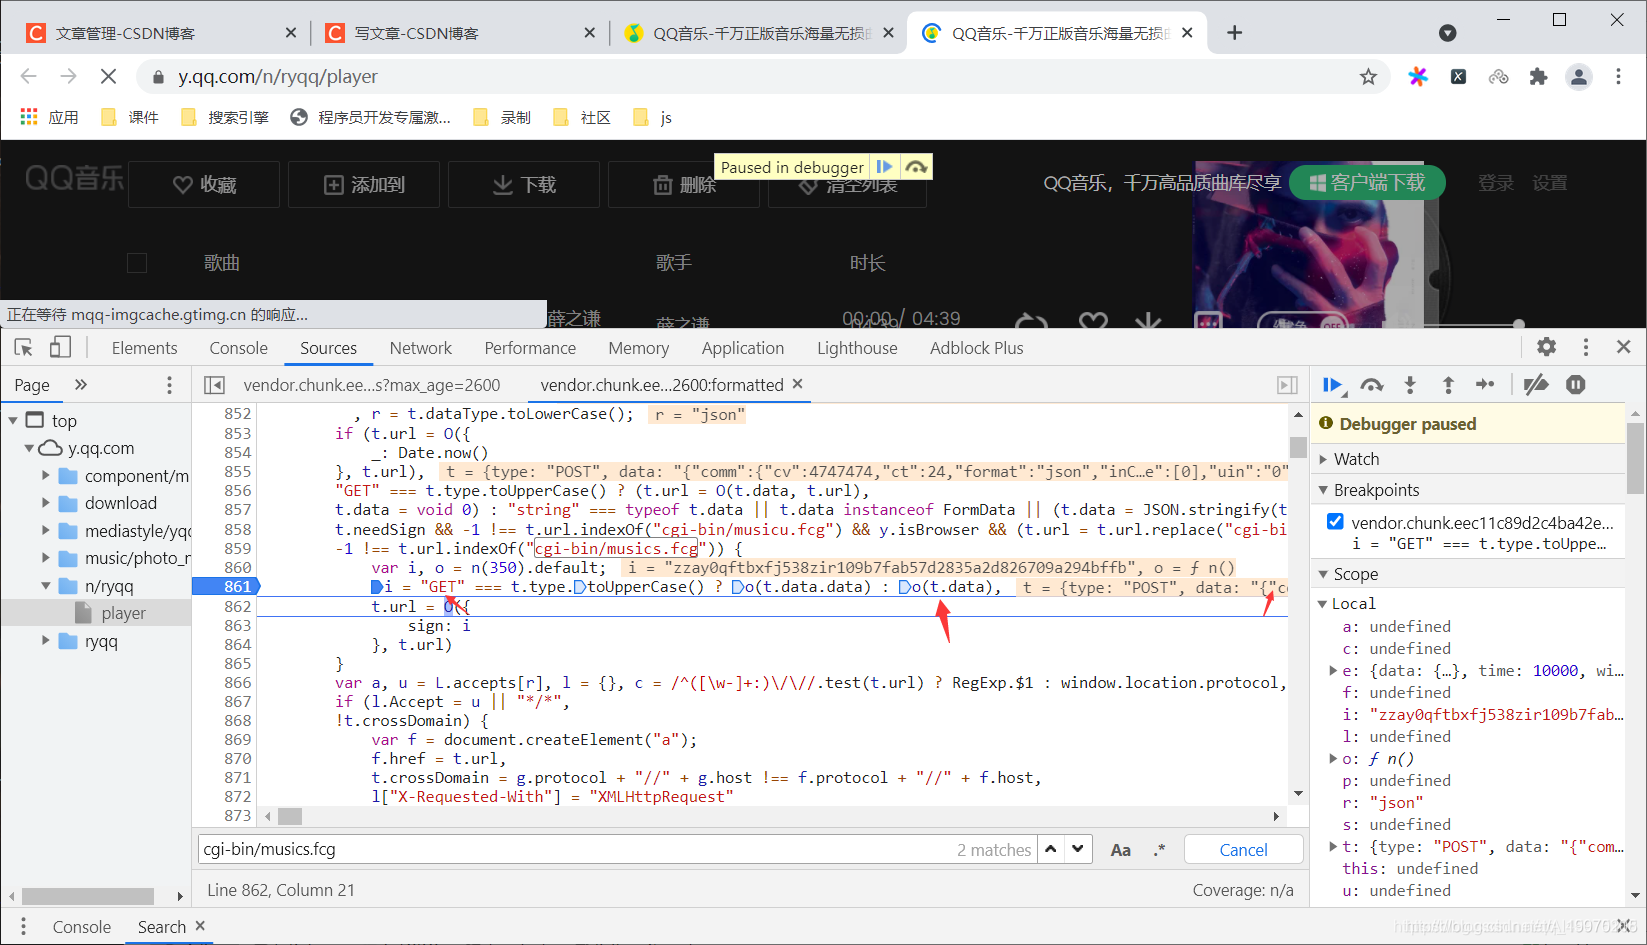Hide the debugger sidebar icon
The width and height of the screenshot is (1647, 945).
click(1287, 385)
